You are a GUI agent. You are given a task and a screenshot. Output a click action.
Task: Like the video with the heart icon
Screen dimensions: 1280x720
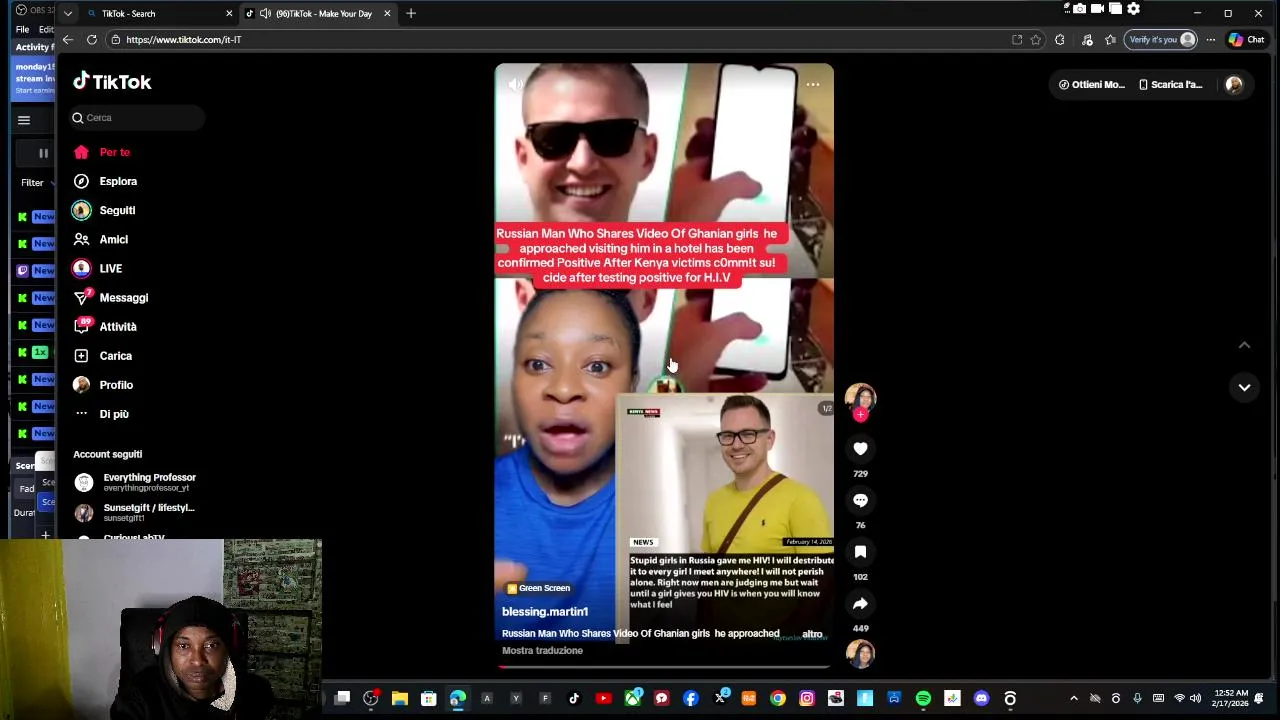(860, 449)
